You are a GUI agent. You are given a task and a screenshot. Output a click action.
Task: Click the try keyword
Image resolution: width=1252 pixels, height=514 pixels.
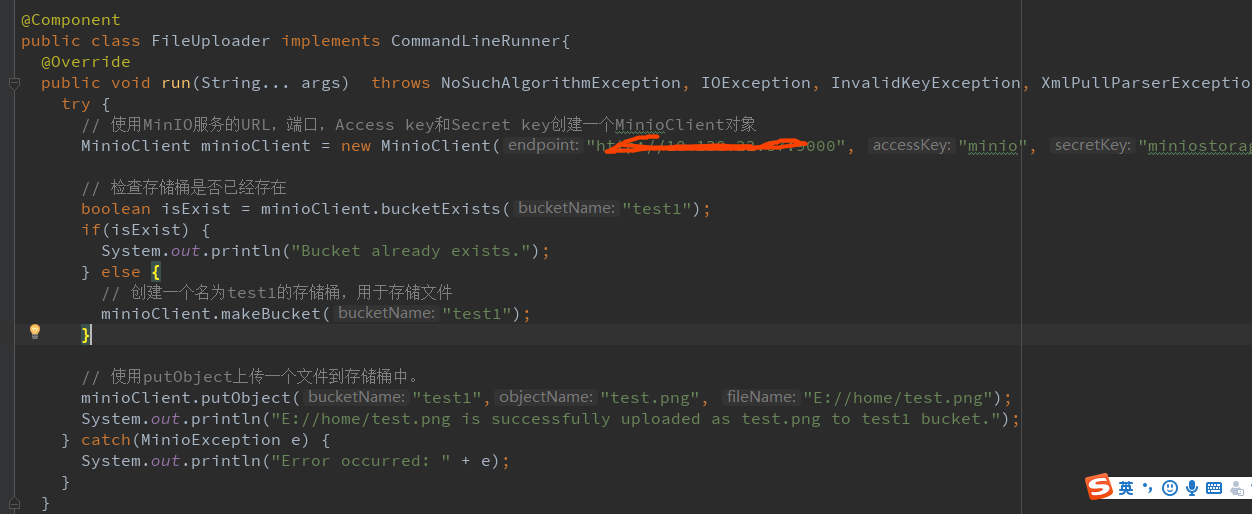76,104
